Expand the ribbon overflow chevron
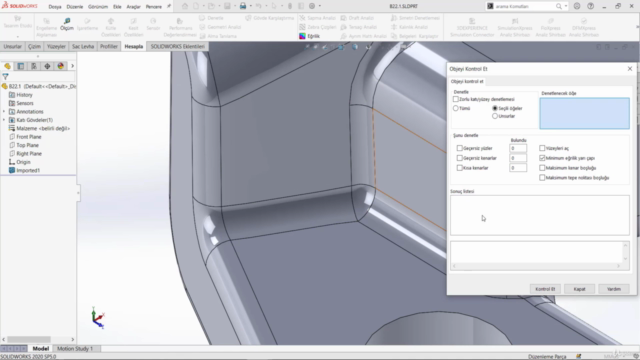The width and height of the screenshot is (640, 360). click(x=637, y=27)
